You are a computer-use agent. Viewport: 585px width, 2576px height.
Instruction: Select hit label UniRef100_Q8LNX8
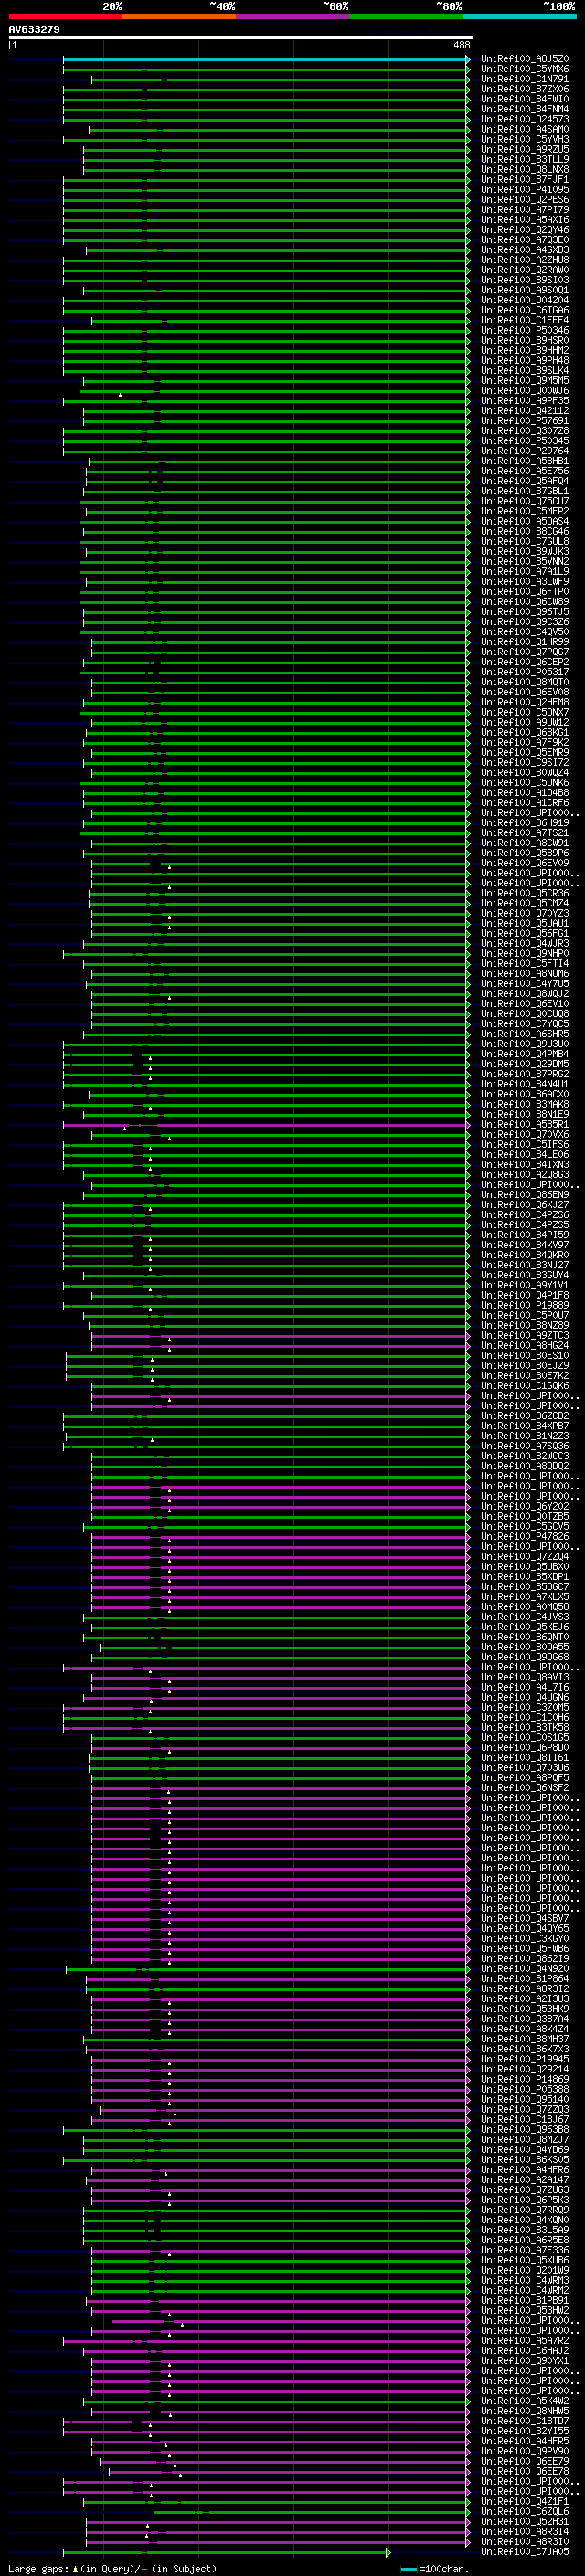525,170
